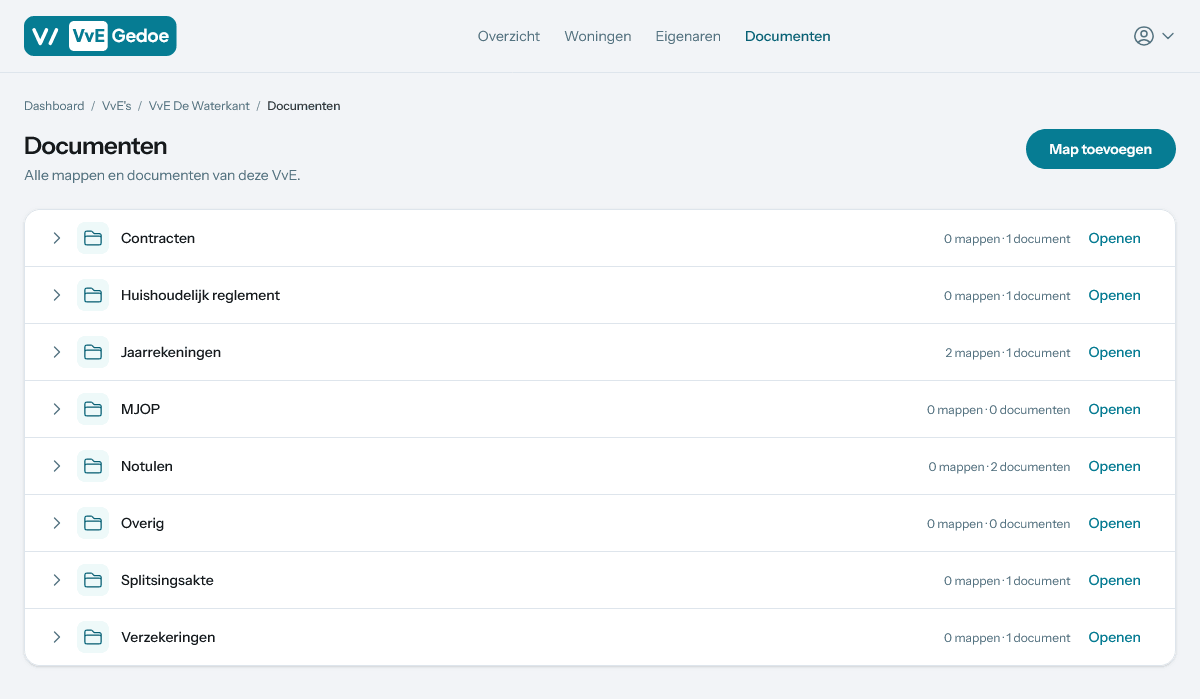Click the Contracten folder icon
This screenshot has height=699, width=1200.
[93, 238]
